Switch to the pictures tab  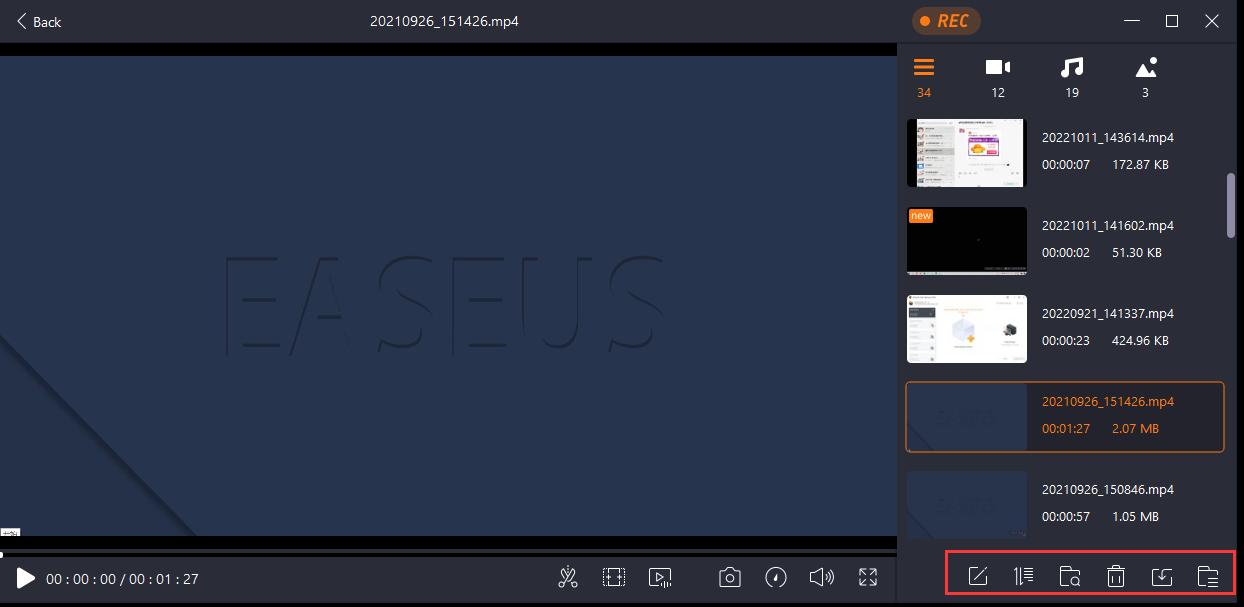(x=1146, y=78)
